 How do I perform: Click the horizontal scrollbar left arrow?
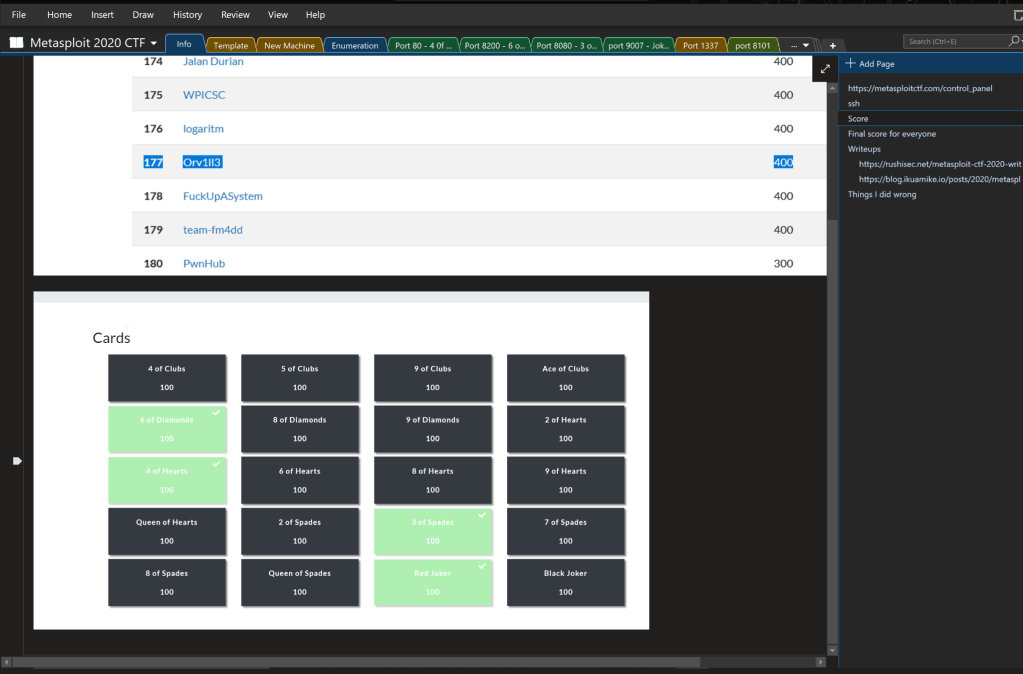(8, 662)
